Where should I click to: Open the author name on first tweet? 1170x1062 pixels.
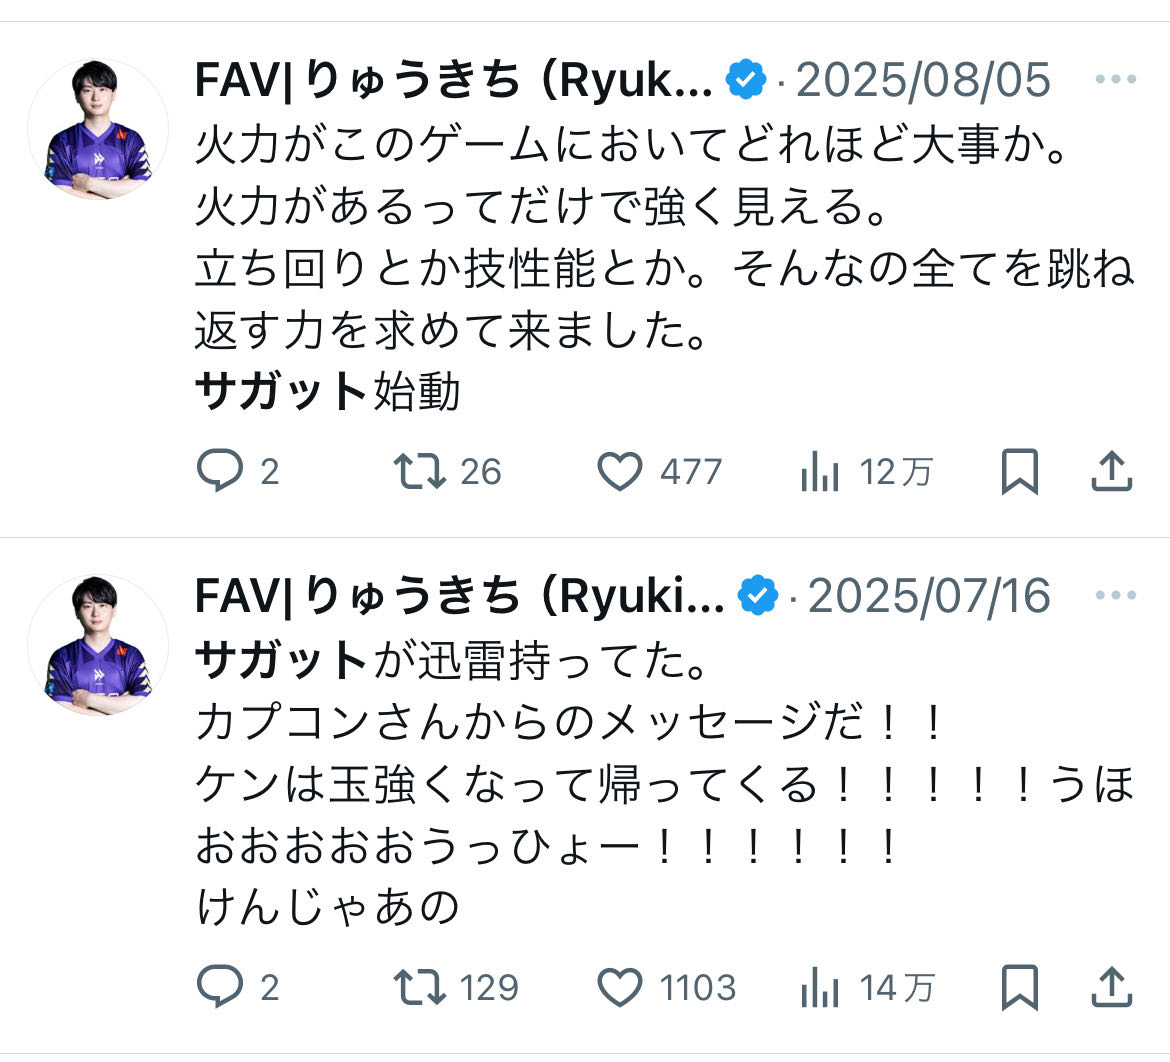click(452, 81)
